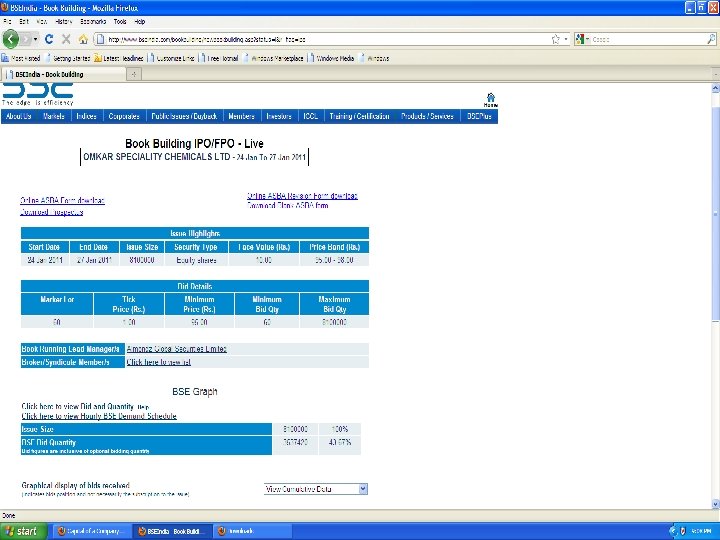Click the Windows Start button
The image size is (720, 540).
click(x=24, y=531)
